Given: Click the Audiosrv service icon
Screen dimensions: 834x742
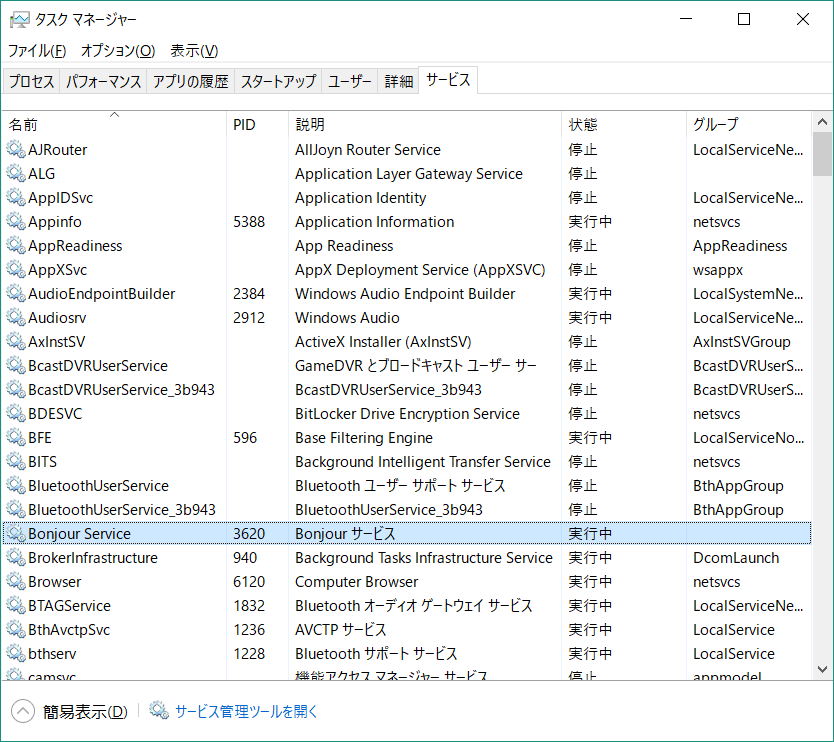Looking at the screenshot, I should pyautogui.click(x=16, y=317).
